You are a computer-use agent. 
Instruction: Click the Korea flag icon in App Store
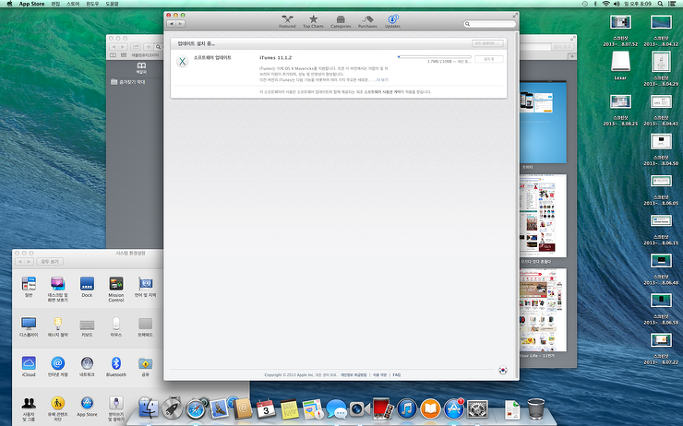point(503,370)
